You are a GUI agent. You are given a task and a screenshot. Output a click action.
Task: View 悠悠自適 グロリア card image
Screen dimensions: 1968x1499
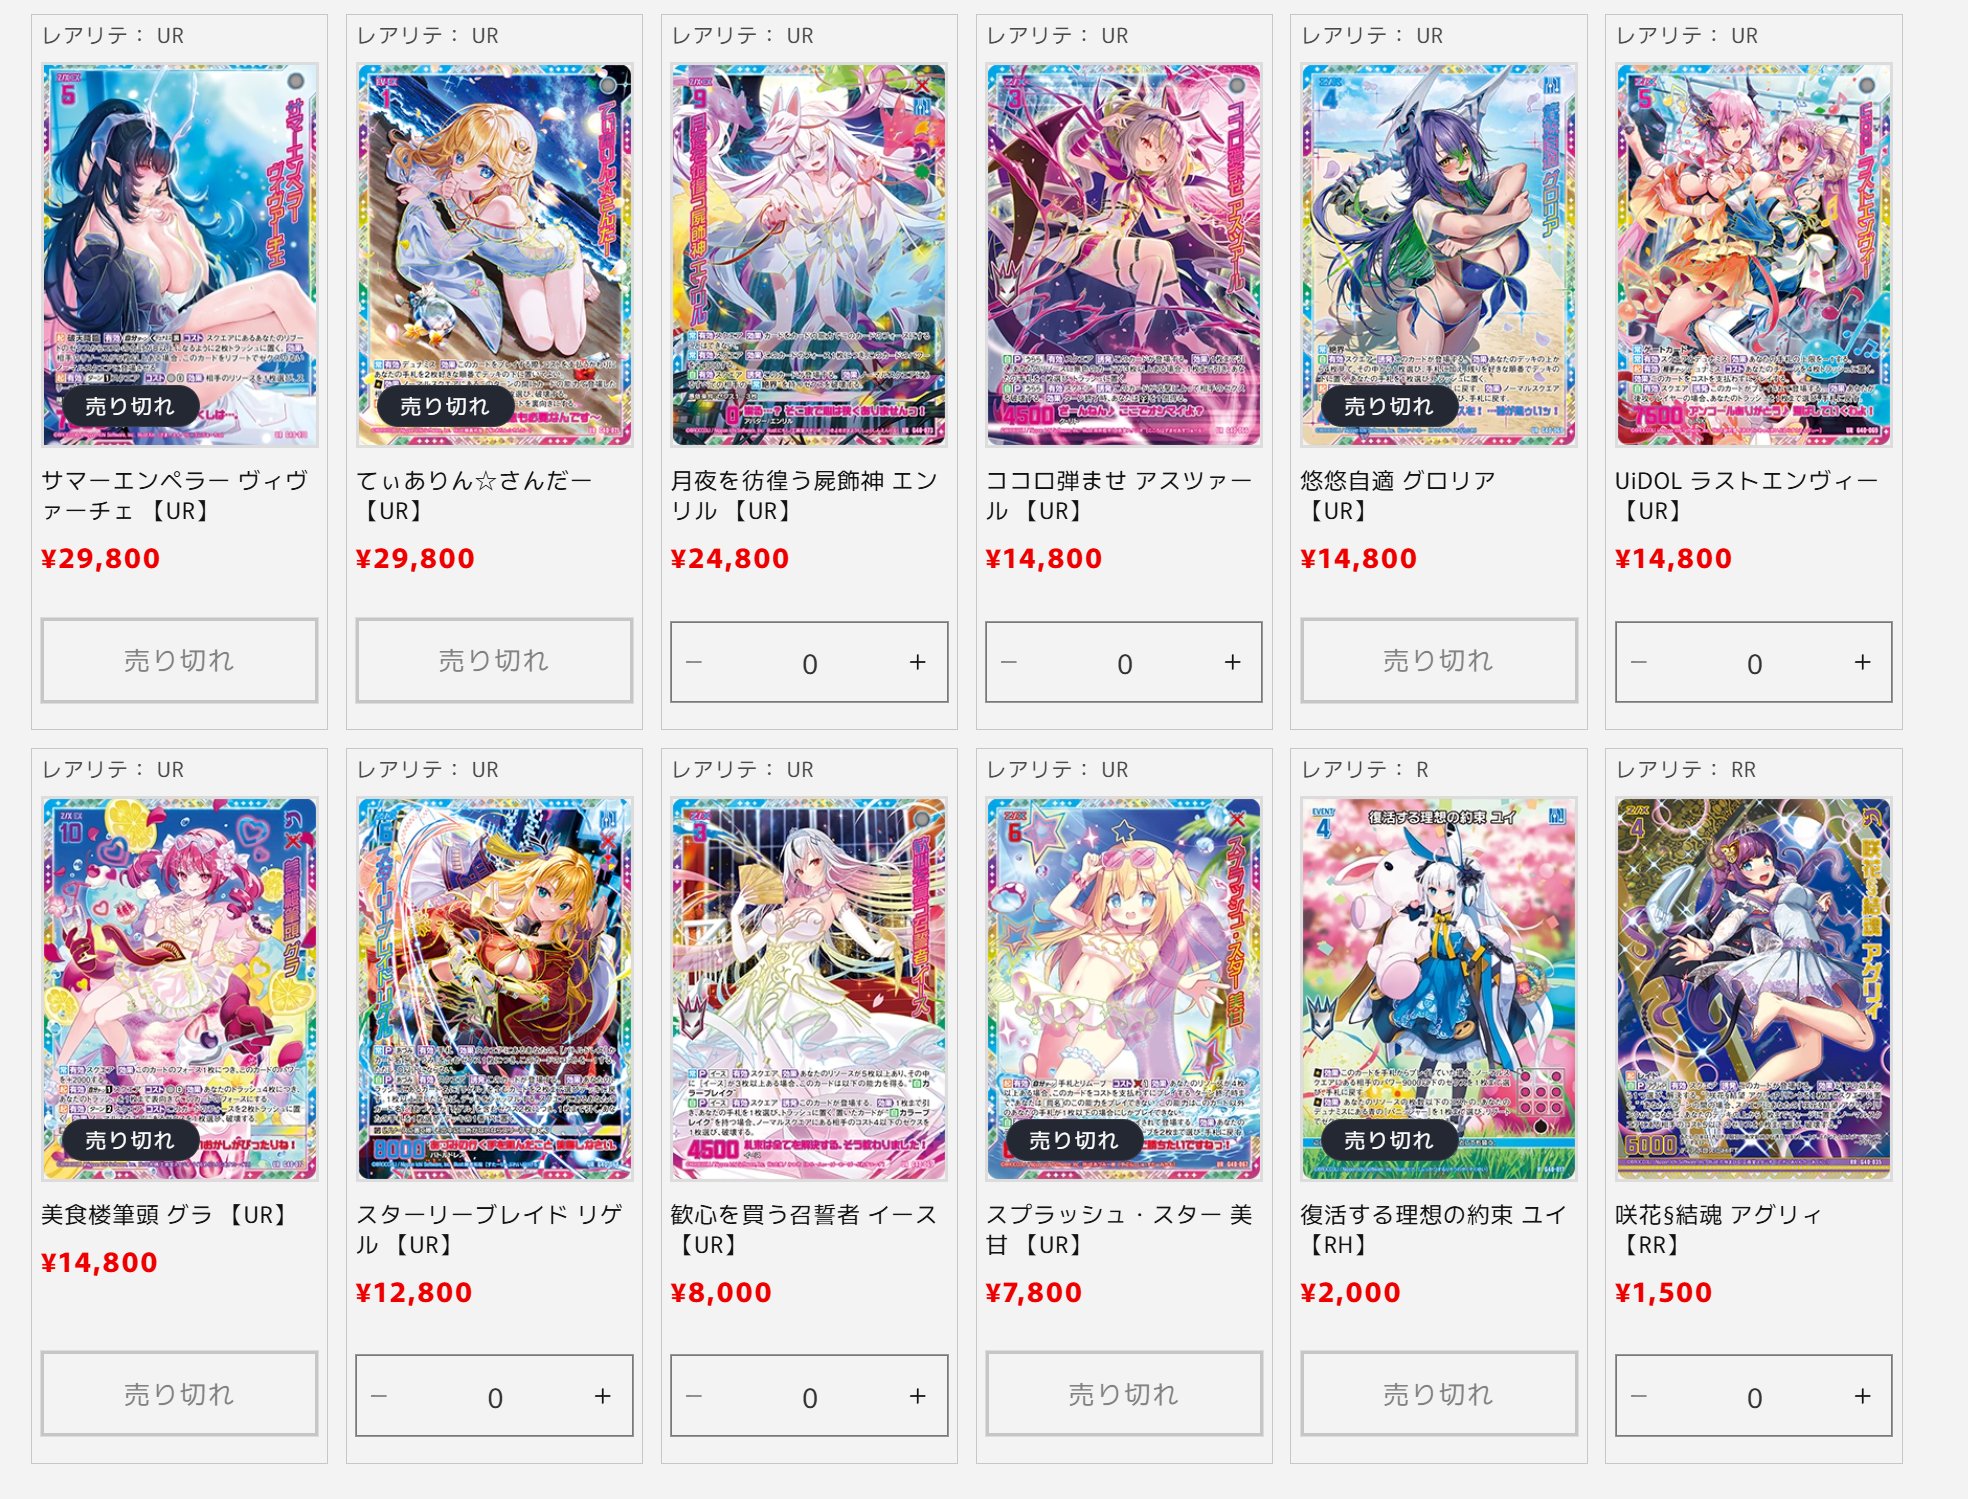click(x=1439, y=255)
